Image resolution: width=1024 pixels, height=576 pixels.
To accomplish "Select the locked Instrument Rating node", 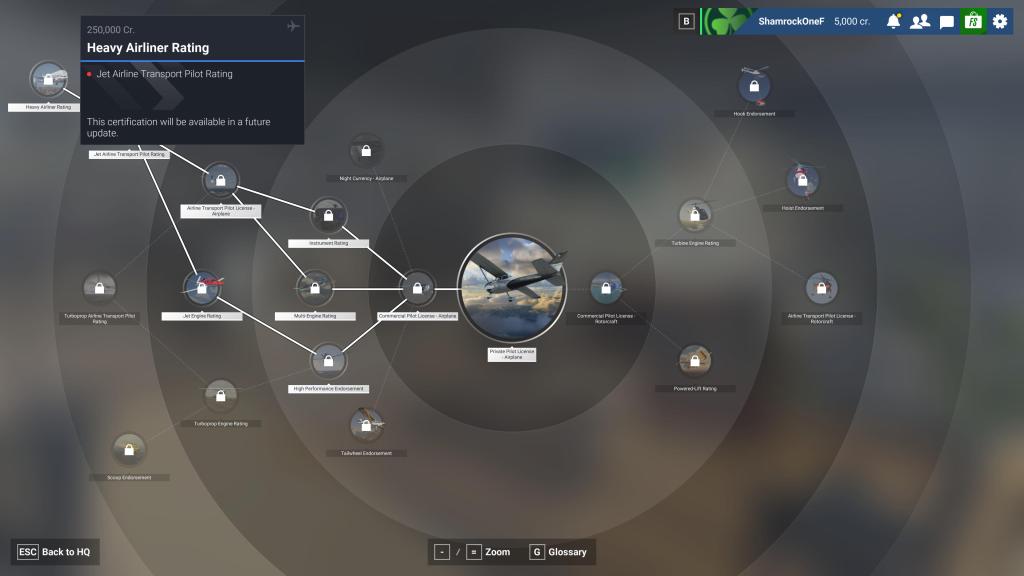I will tap(328, 215).
